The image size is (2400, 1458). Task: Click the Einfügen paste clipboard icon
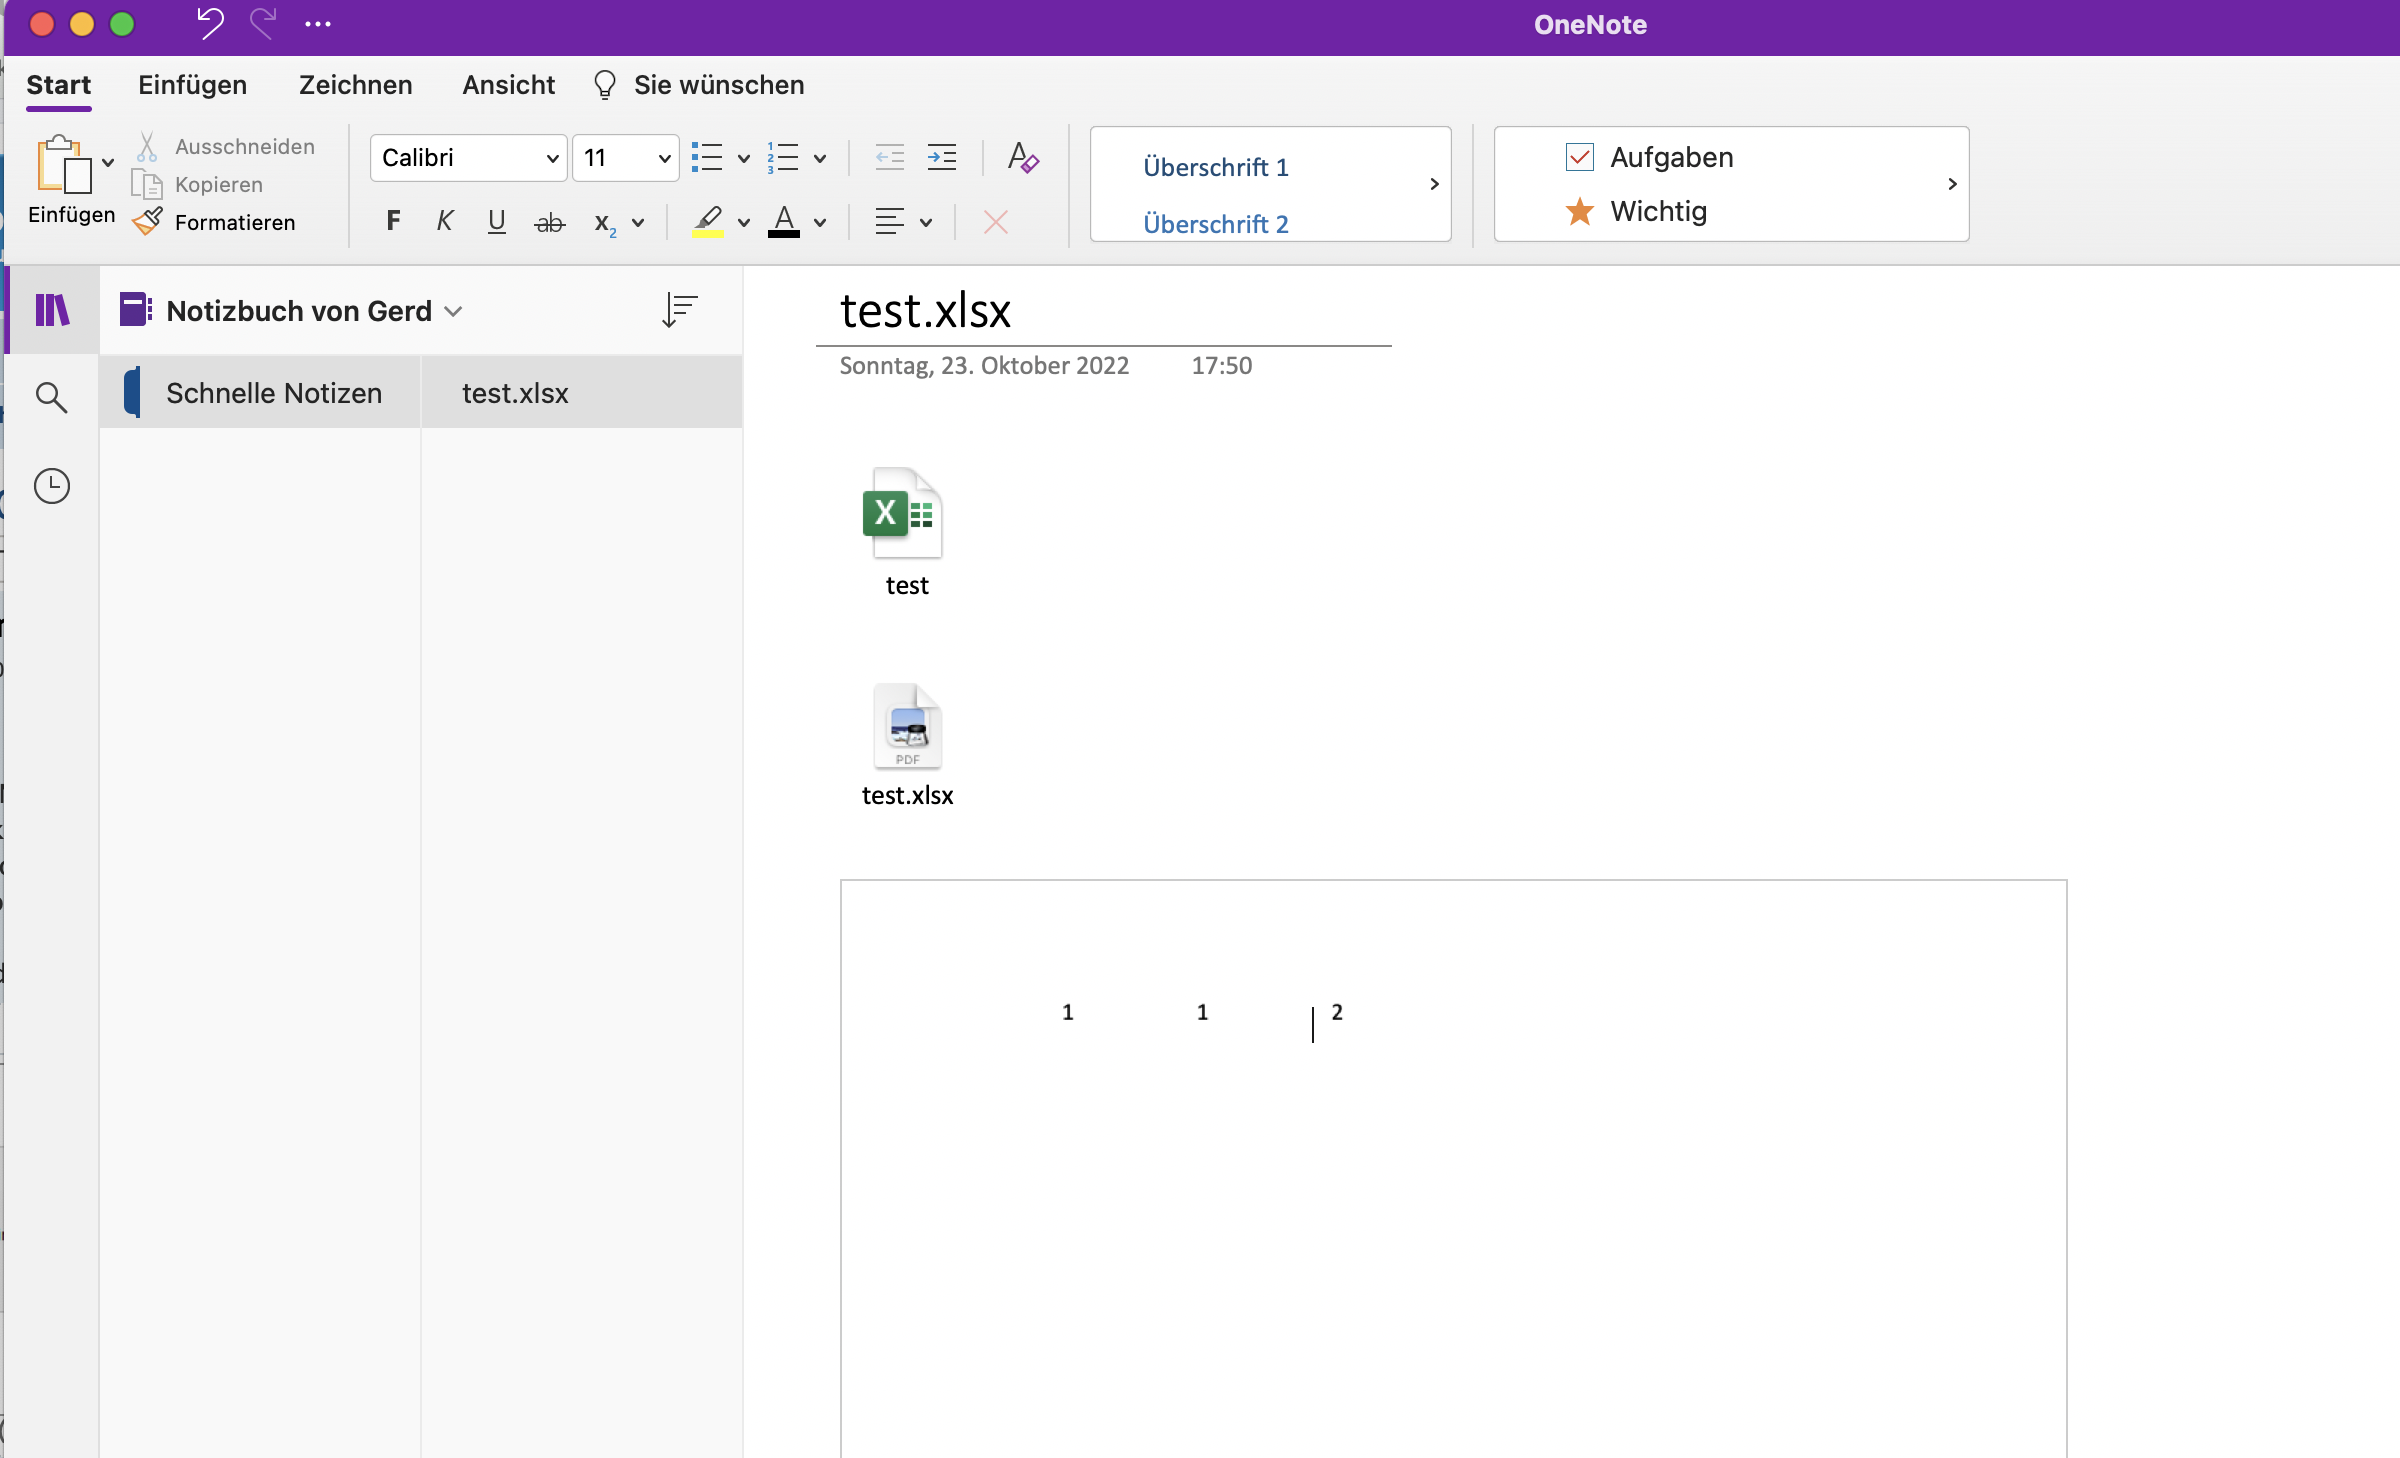coord(63,164)
